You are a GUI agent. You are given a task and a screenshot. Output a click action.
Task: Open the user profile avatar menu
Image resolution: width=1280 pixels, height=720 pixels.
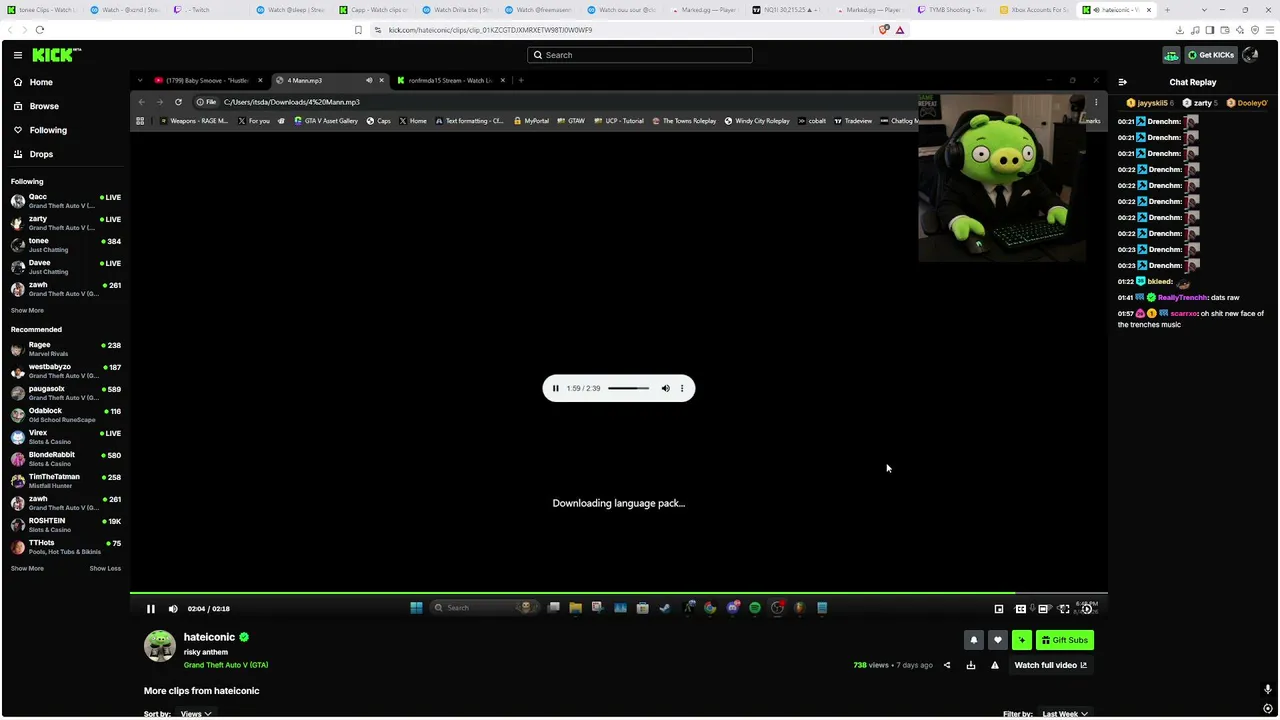point(1250,55)
